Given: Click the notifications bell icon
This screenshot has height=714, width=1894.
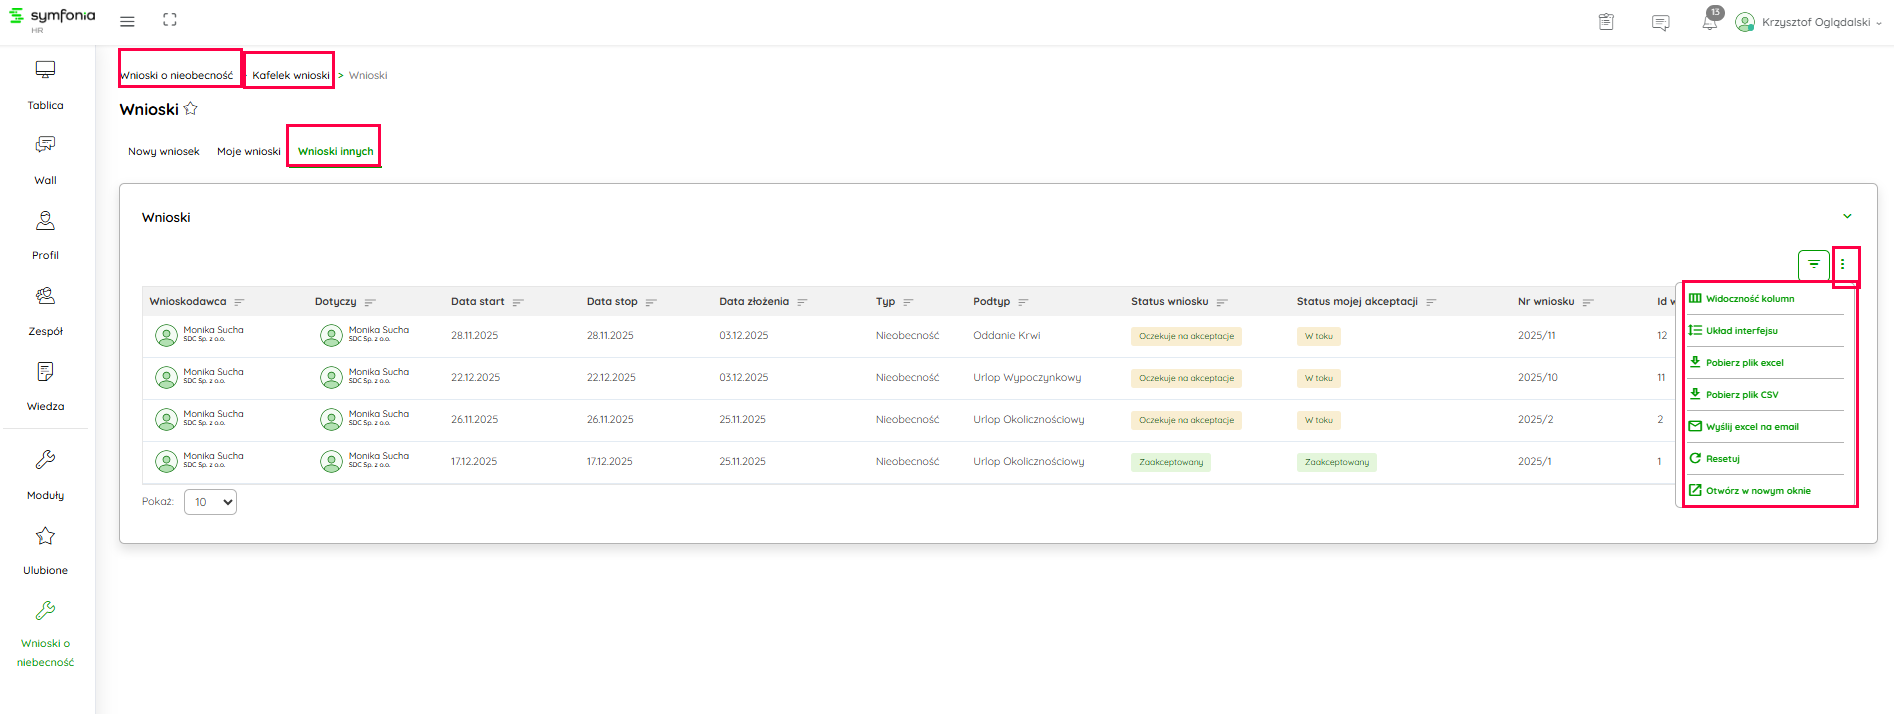Looking at the screenshot, I should click(x=1710, y=22).
